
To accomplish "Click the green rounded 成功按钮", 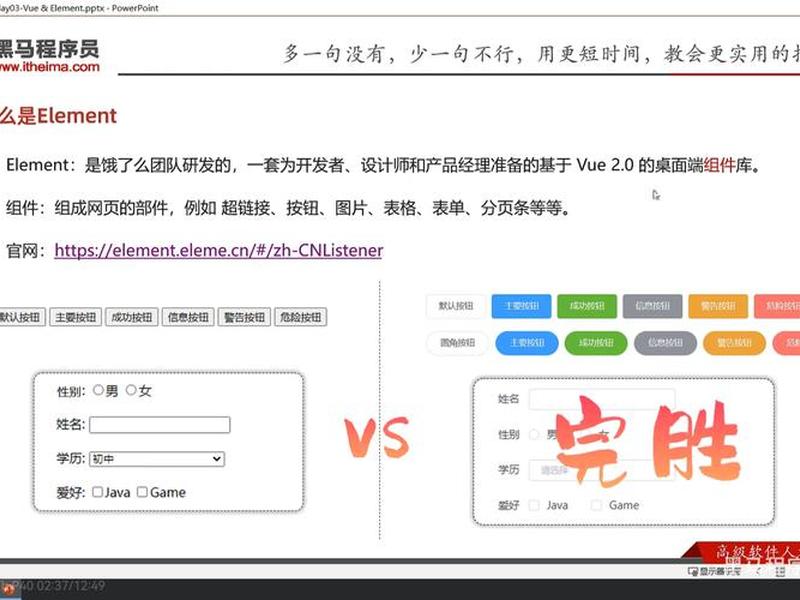I will (x=596, y=343).
